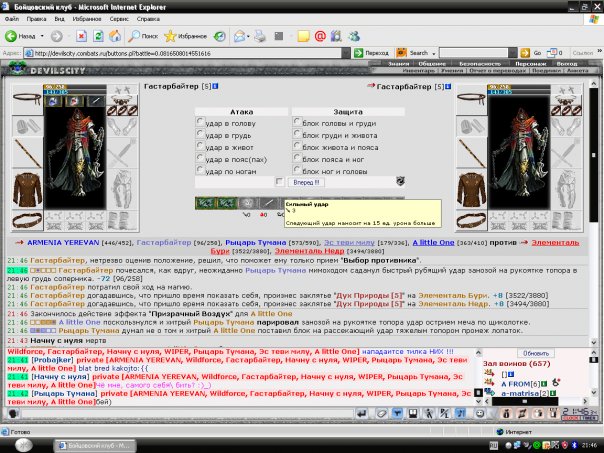The height and width of the screenshot is (453, 604).
Task: Open the Избранное menu in menu bar
Action: pyautogui.click(x=87, y=19)
